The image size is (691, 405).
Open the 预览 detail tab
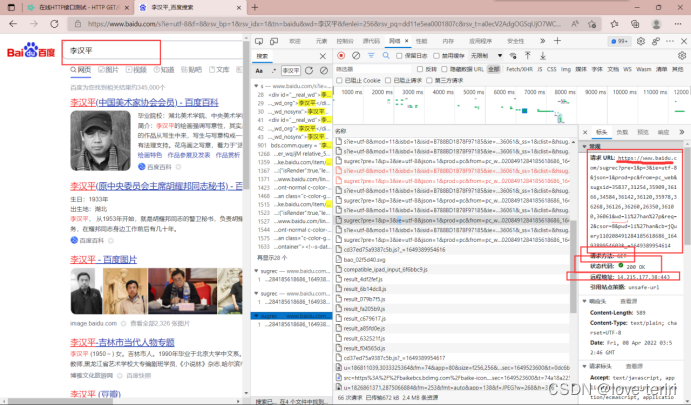(x=643, y=132)
